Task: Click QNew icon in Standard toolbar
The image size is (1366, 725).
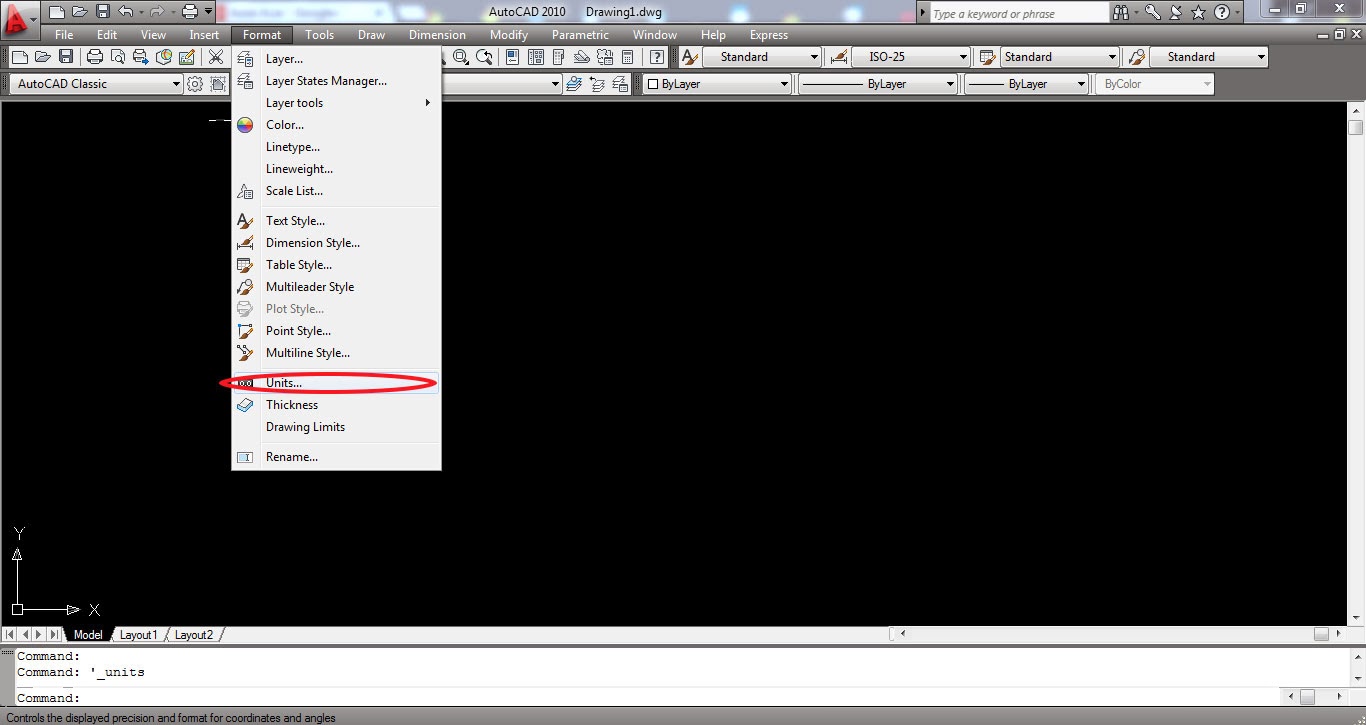Action: 18,57
